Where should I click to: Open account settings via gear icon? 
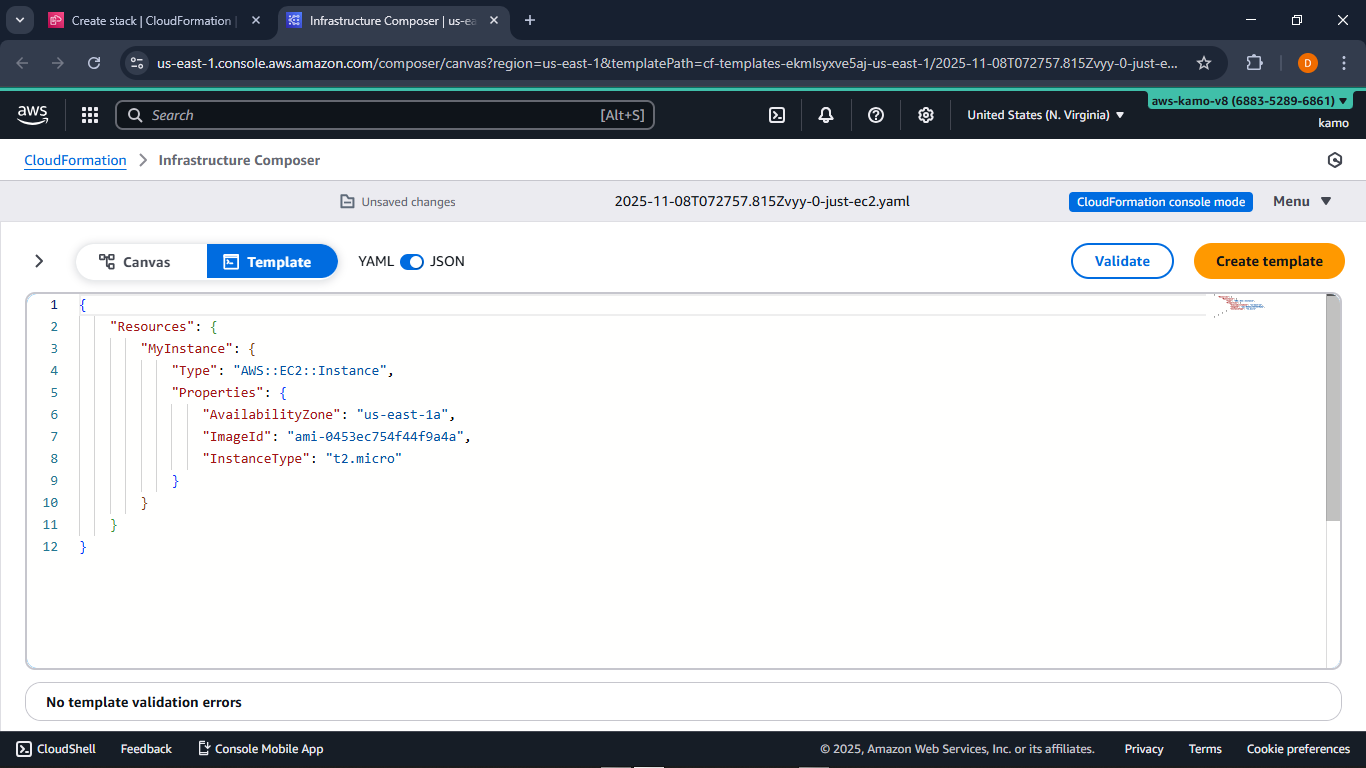(925, 115)
